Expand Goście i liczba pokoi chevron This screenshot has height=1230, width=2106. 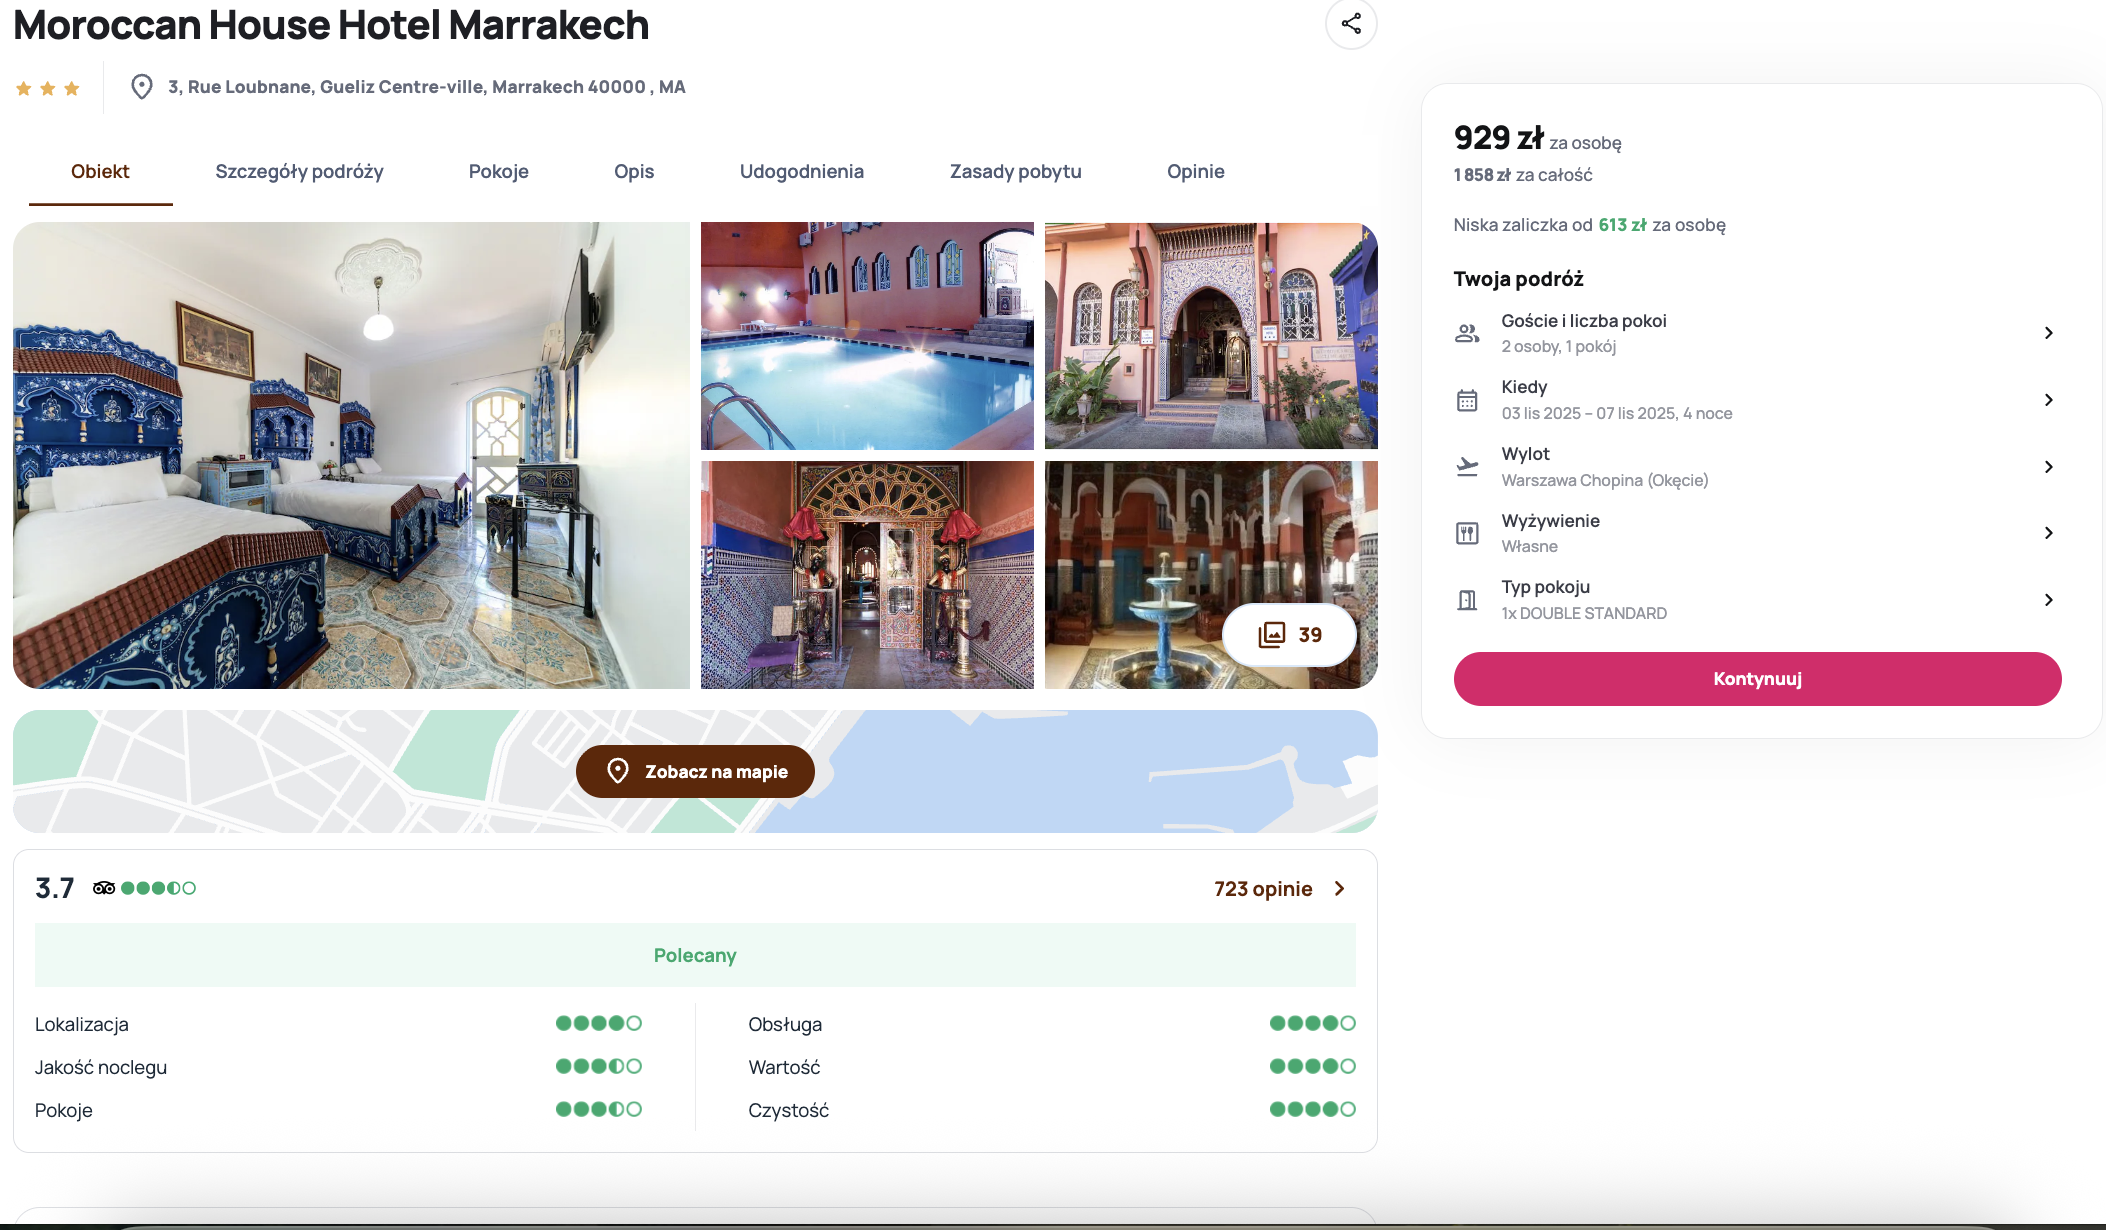pyautogui.click(x=2048, y=333)
